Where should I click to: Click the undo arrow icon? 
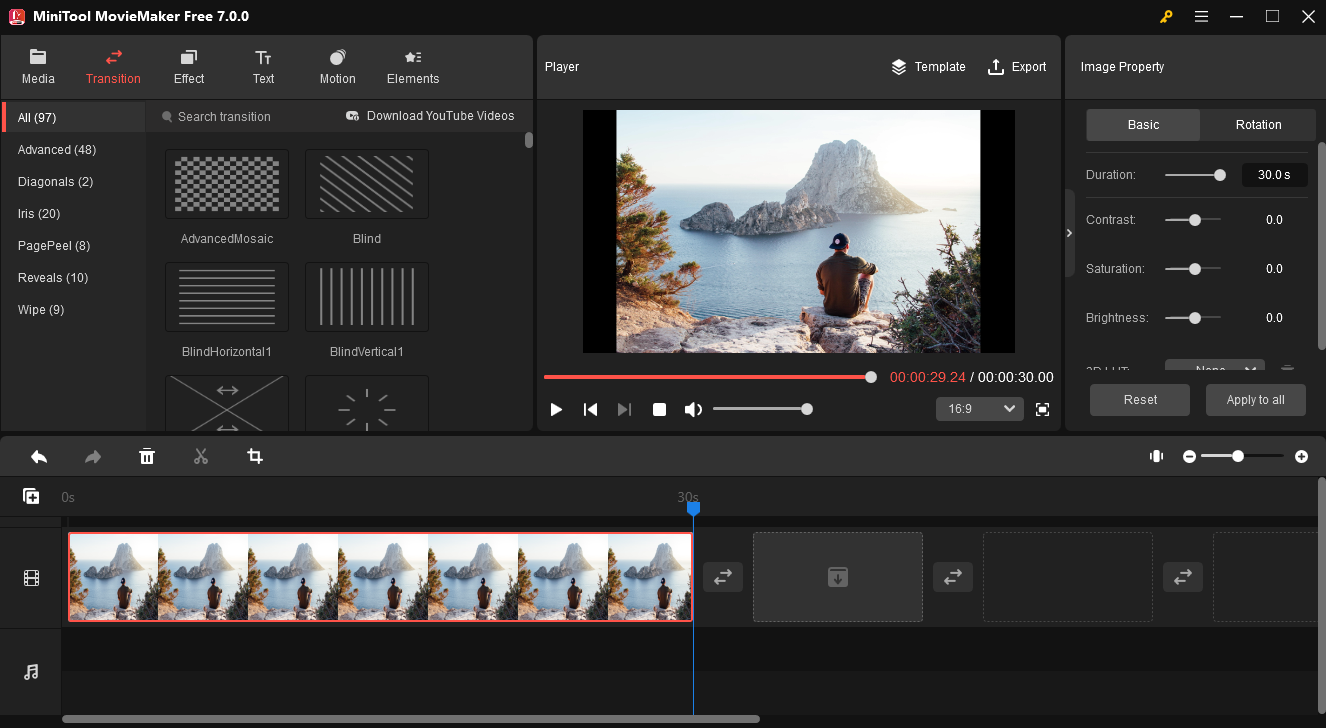pos(39,457)
